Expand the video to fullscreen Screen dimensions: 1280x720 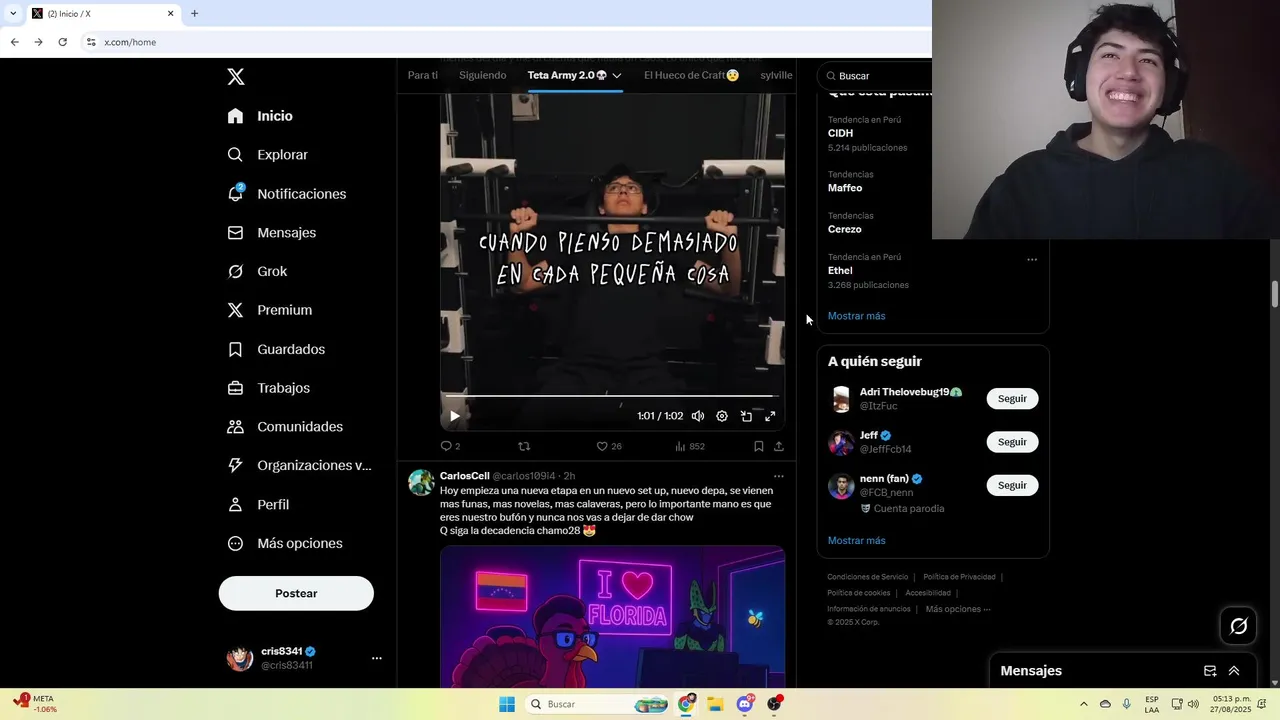[770, 416]
